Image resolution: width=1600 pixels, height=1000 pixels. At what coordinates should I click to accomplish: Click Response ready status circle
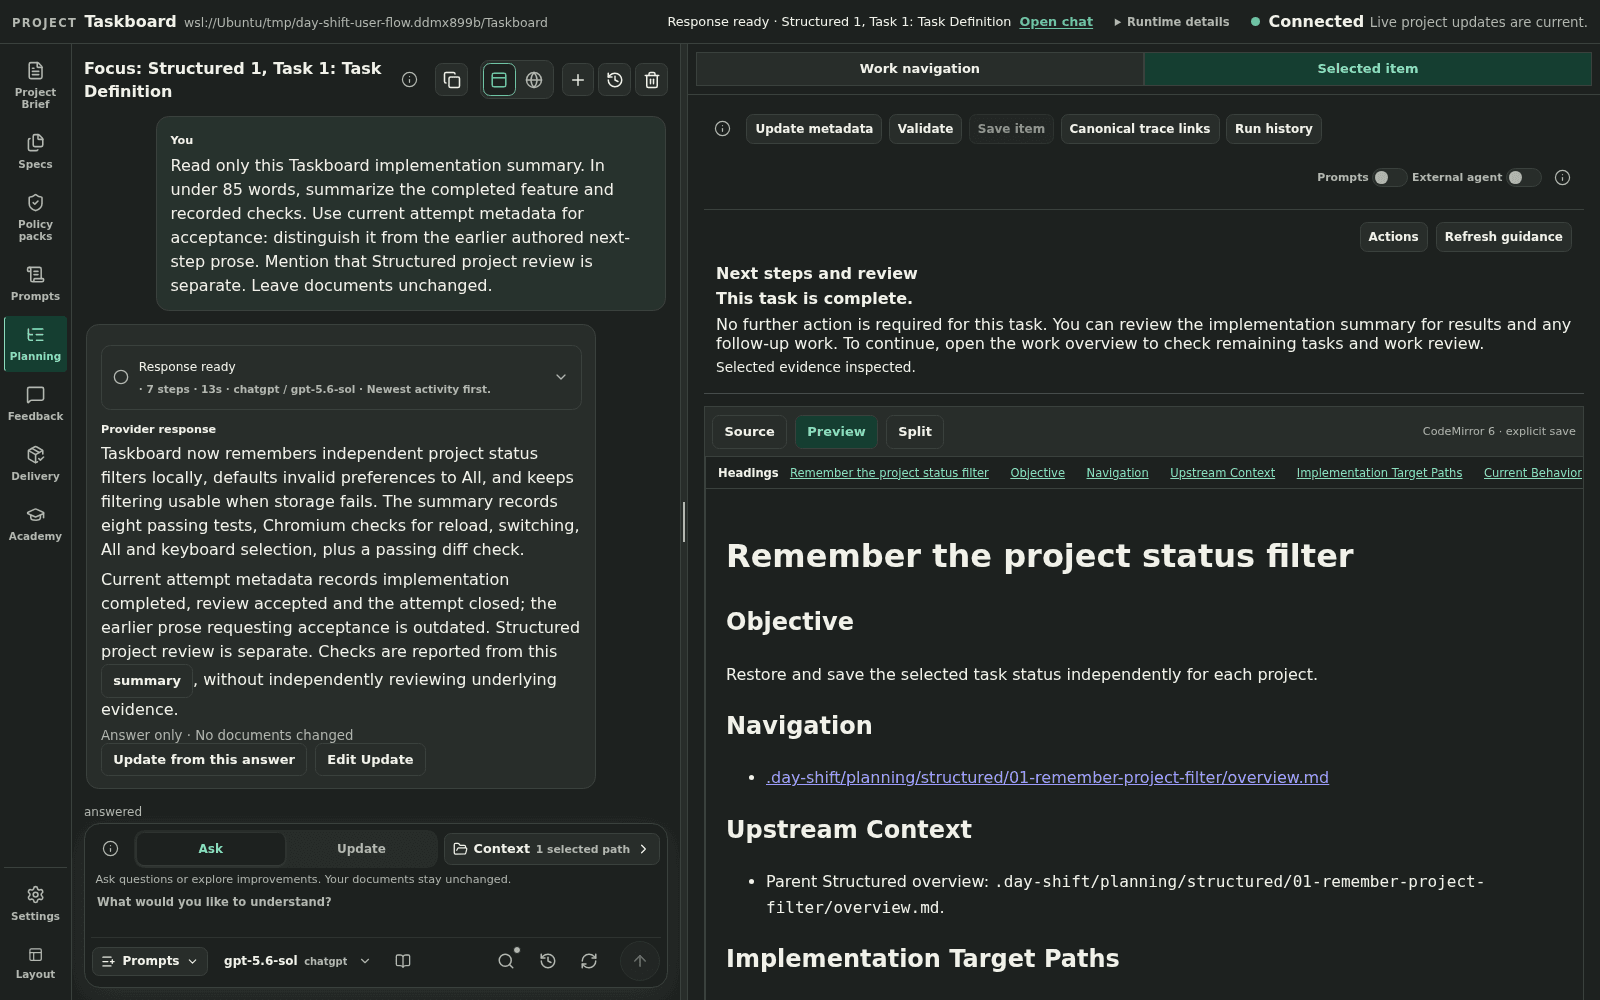pos(121,377)
